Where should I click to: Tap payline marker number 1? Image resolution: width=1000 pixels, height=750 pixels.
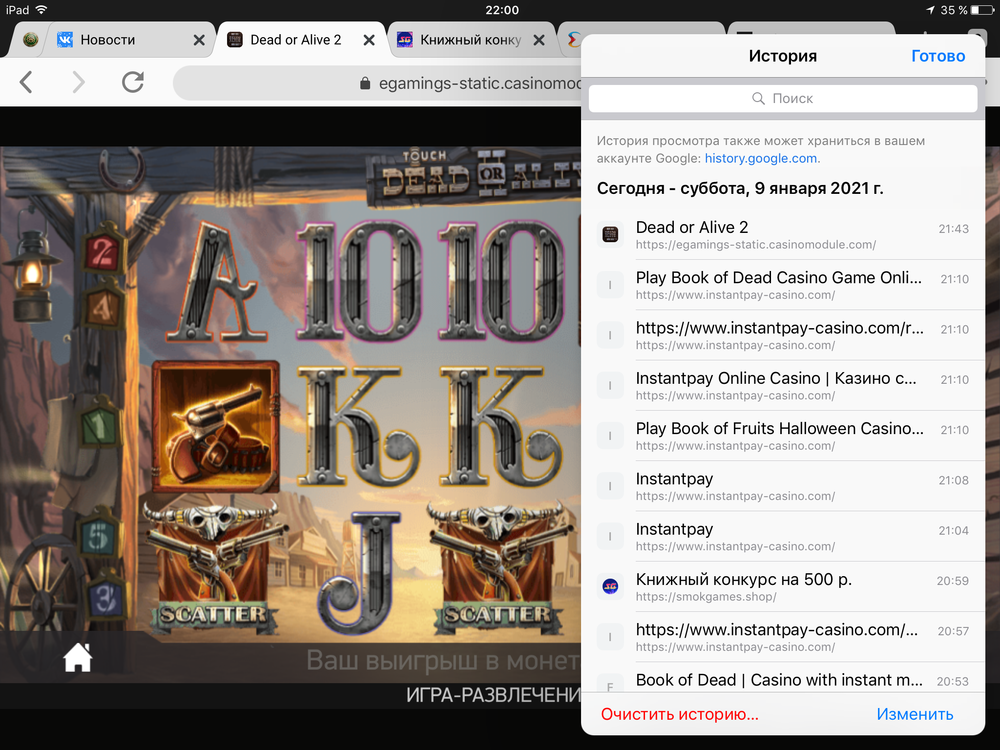coord(99,424)
